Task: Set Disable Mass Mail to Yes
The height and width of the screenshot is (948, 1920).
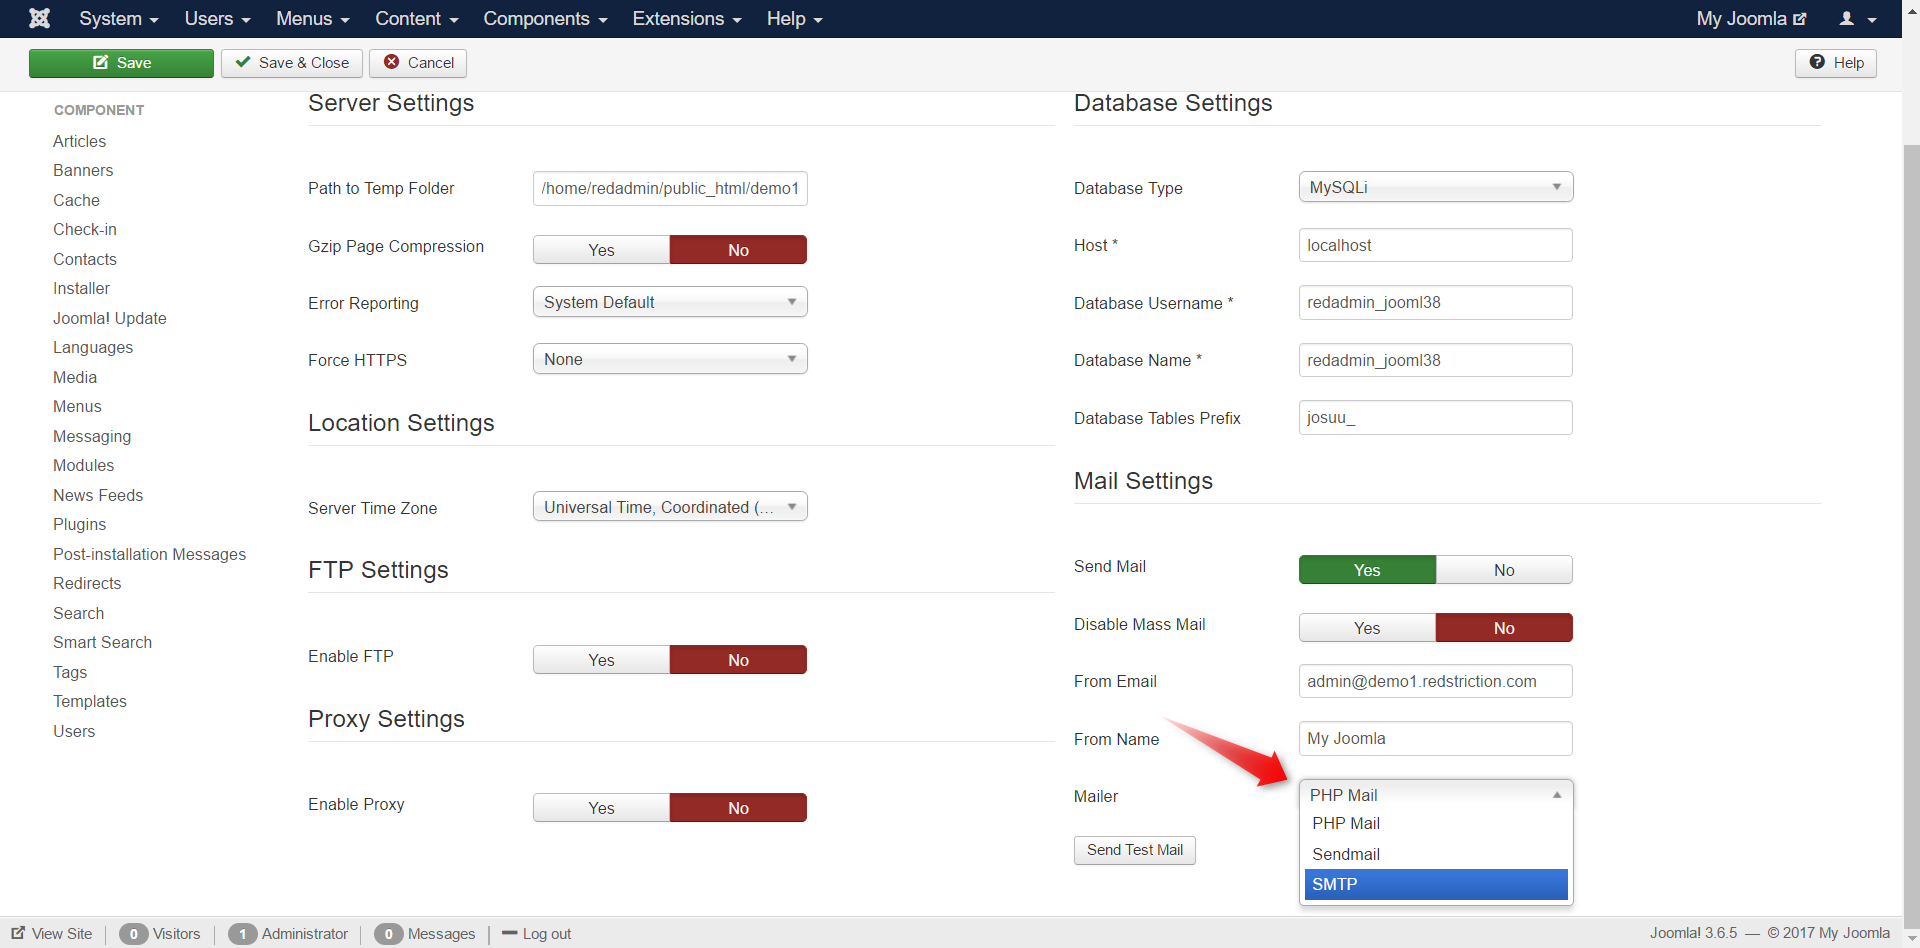Action: click(x=1367, y=628)
